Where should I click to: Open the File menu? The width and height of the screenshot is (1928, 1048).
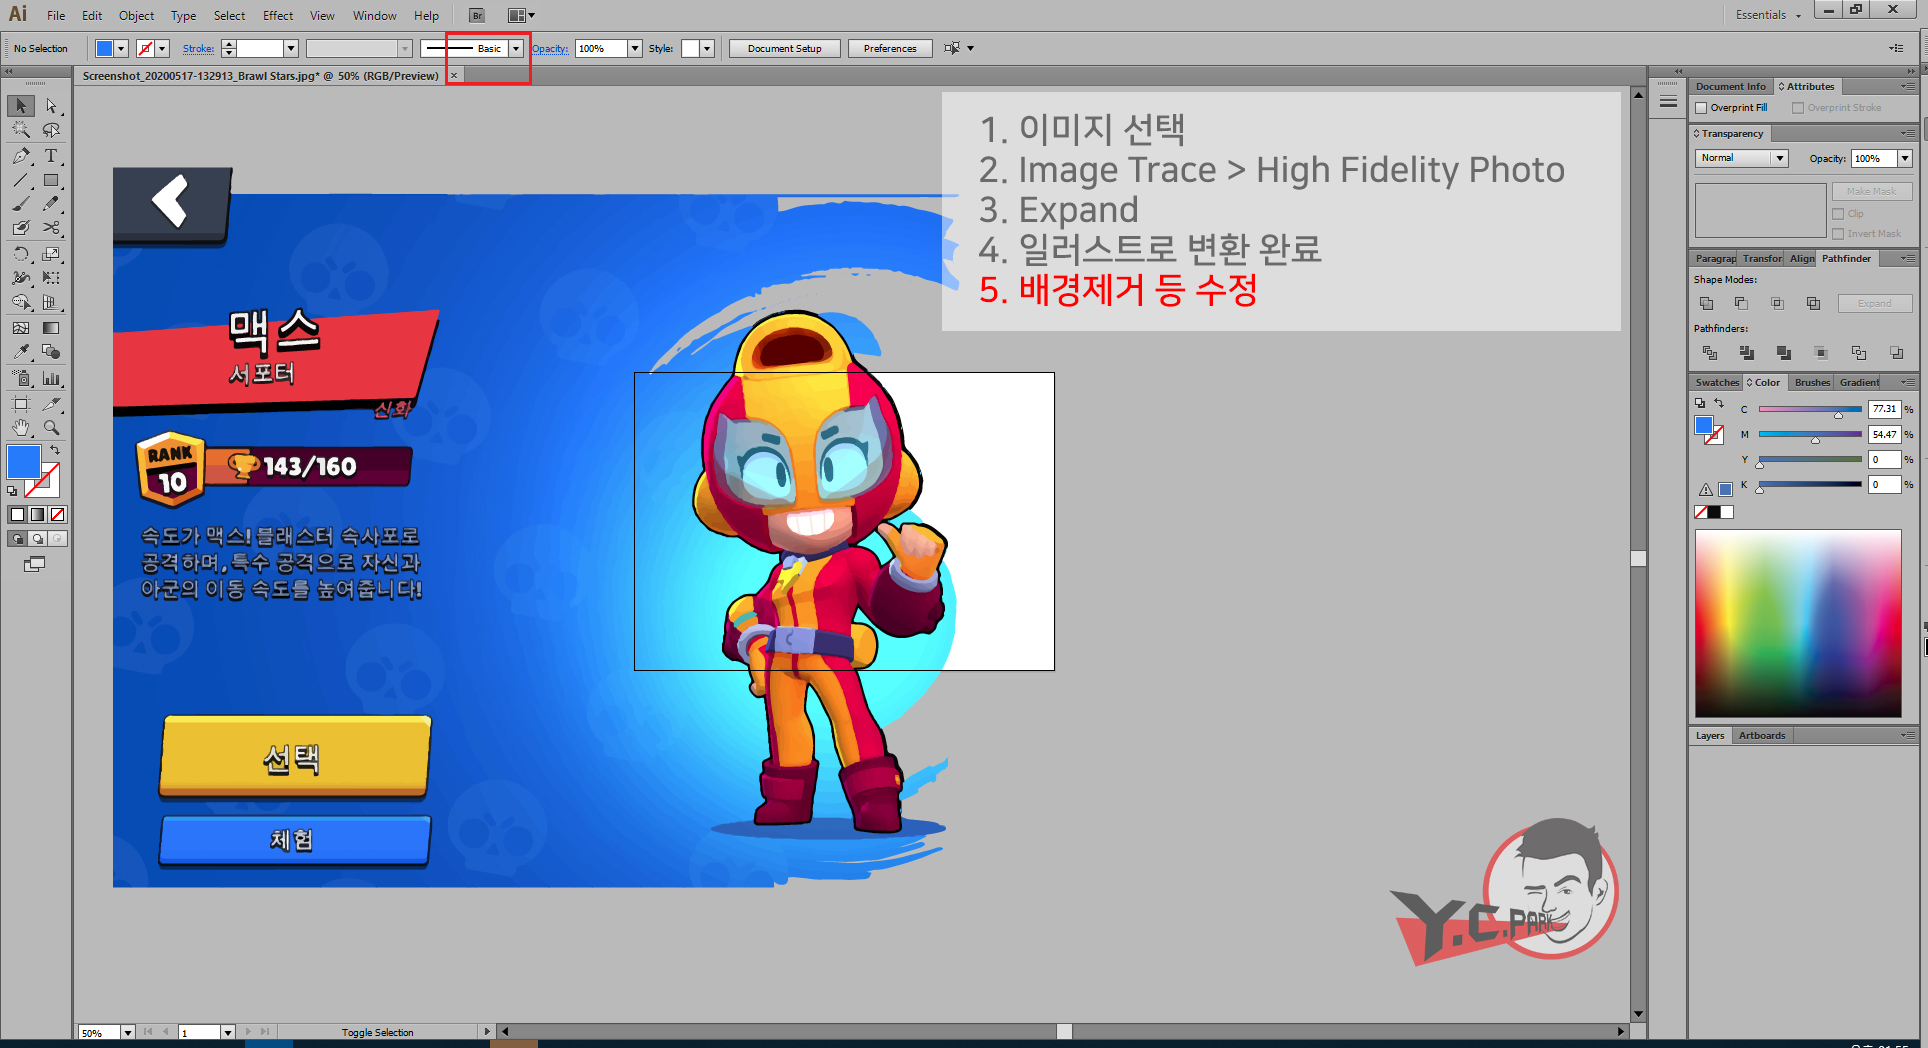(x=56, y=16)
